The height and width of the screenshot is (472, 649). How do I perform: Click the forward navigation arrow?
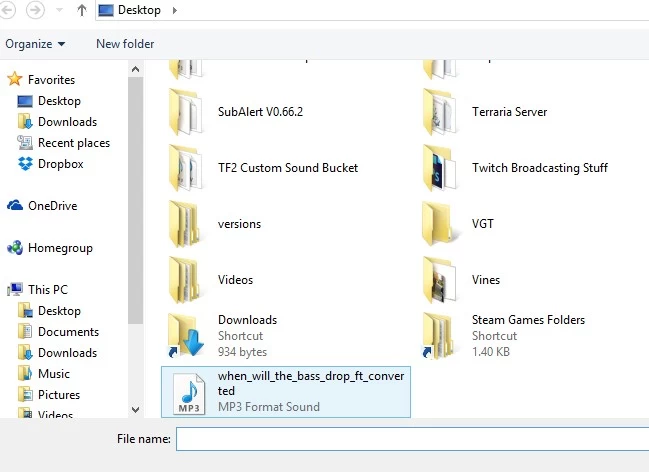tap(35, 10)
